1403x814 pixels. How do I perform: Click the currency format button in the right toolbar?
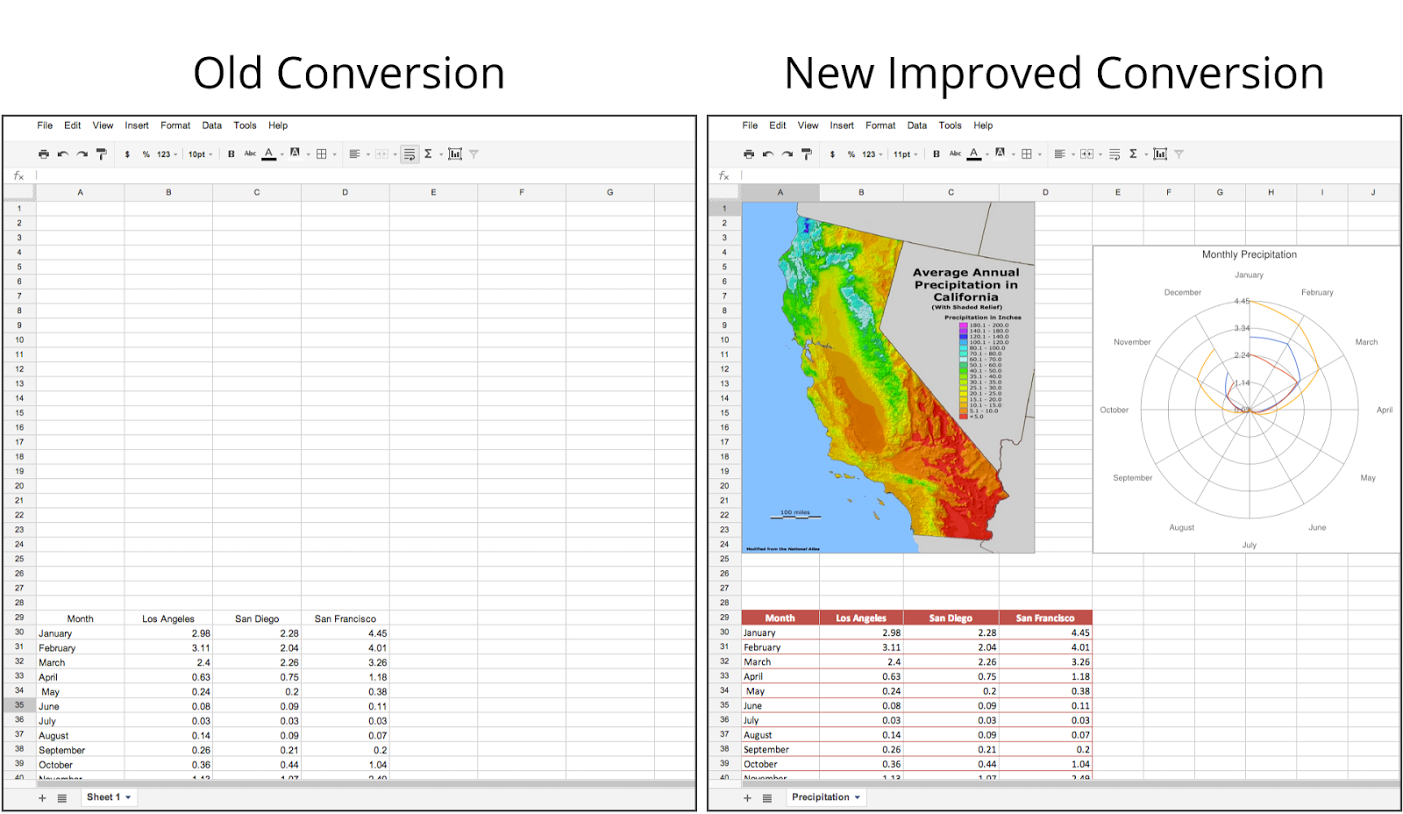coord(832,154)
